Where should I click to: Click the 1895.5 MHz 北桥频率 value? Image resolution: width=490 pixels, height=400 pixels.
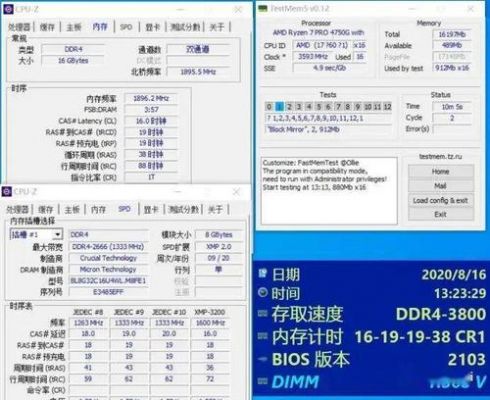[198, 72]
